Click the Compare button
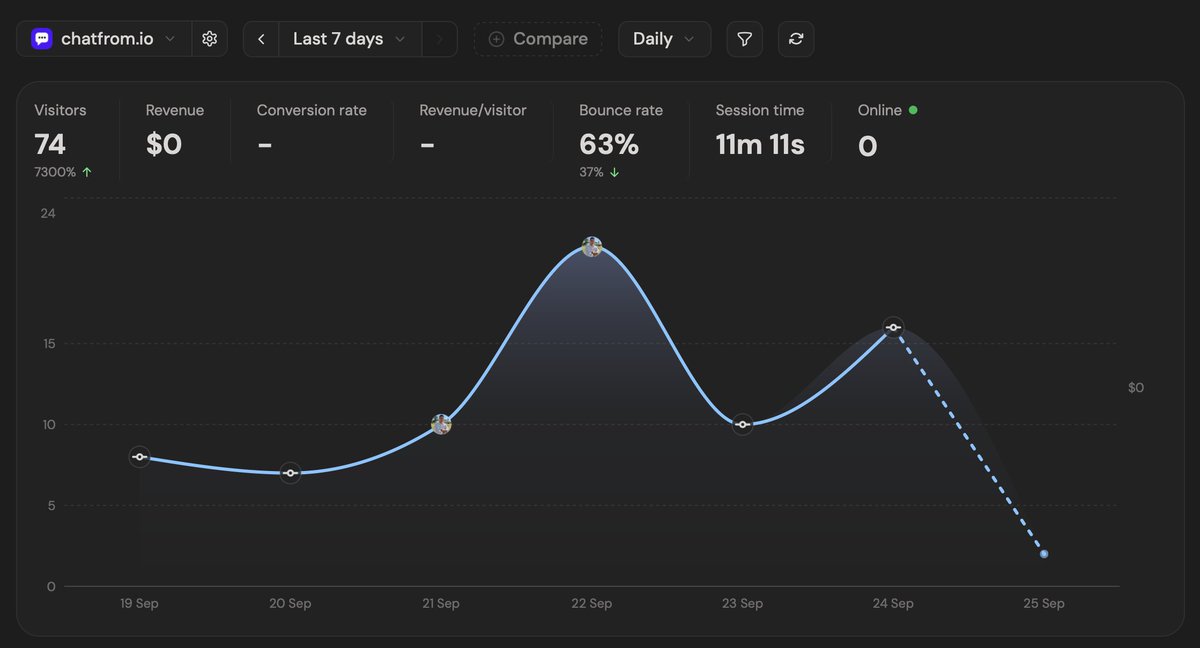This screenshot has height=648, width=1200. (538, 39)
